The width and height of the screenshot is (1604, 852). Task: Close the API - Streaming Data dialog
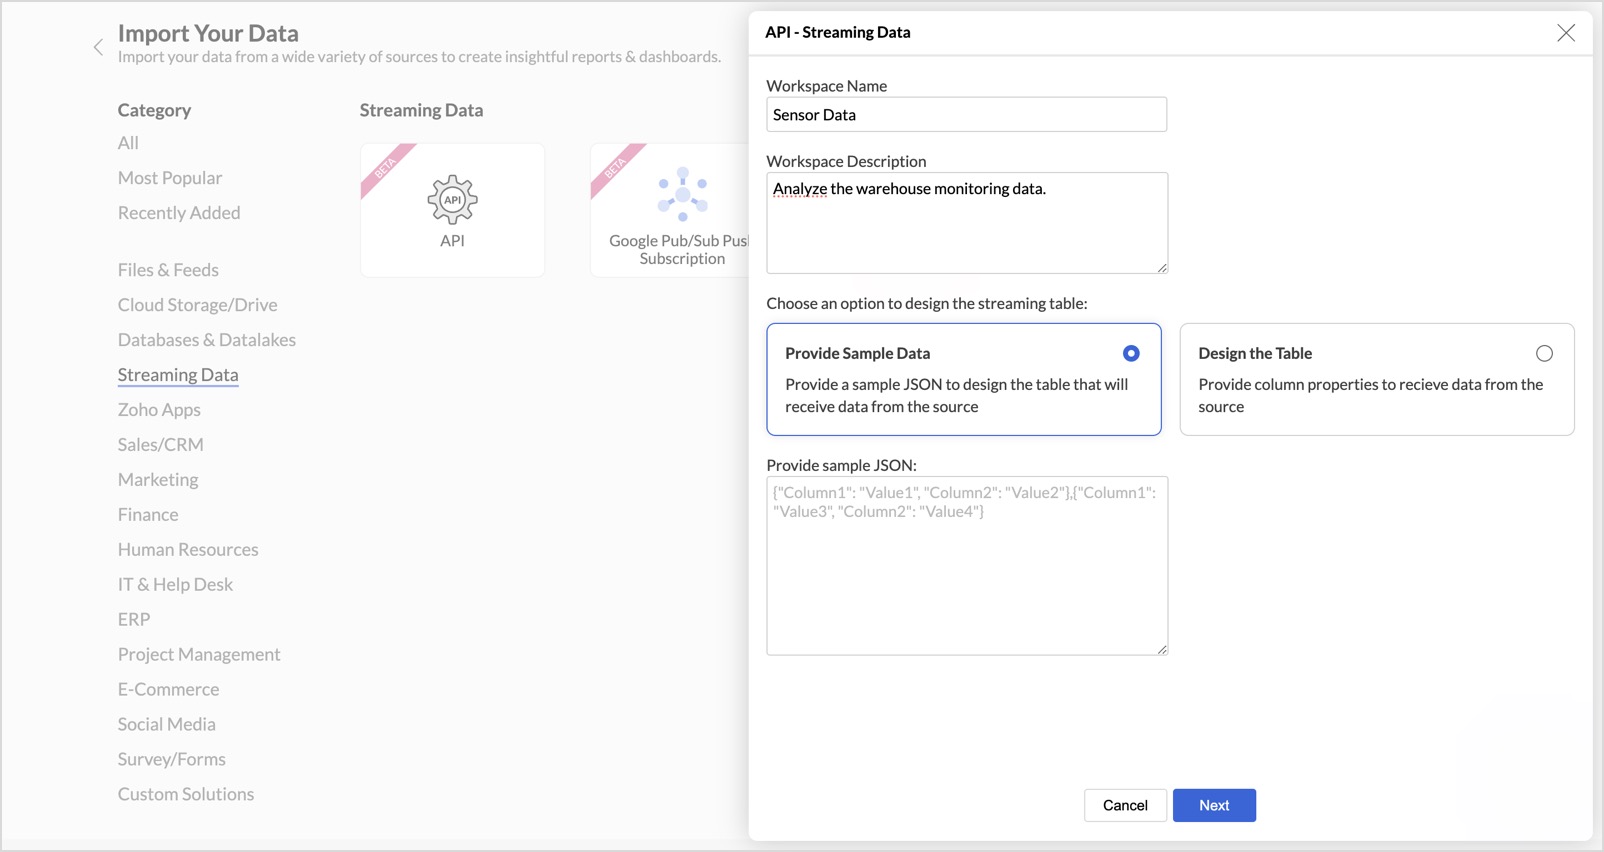click(x=1565, y=33)
